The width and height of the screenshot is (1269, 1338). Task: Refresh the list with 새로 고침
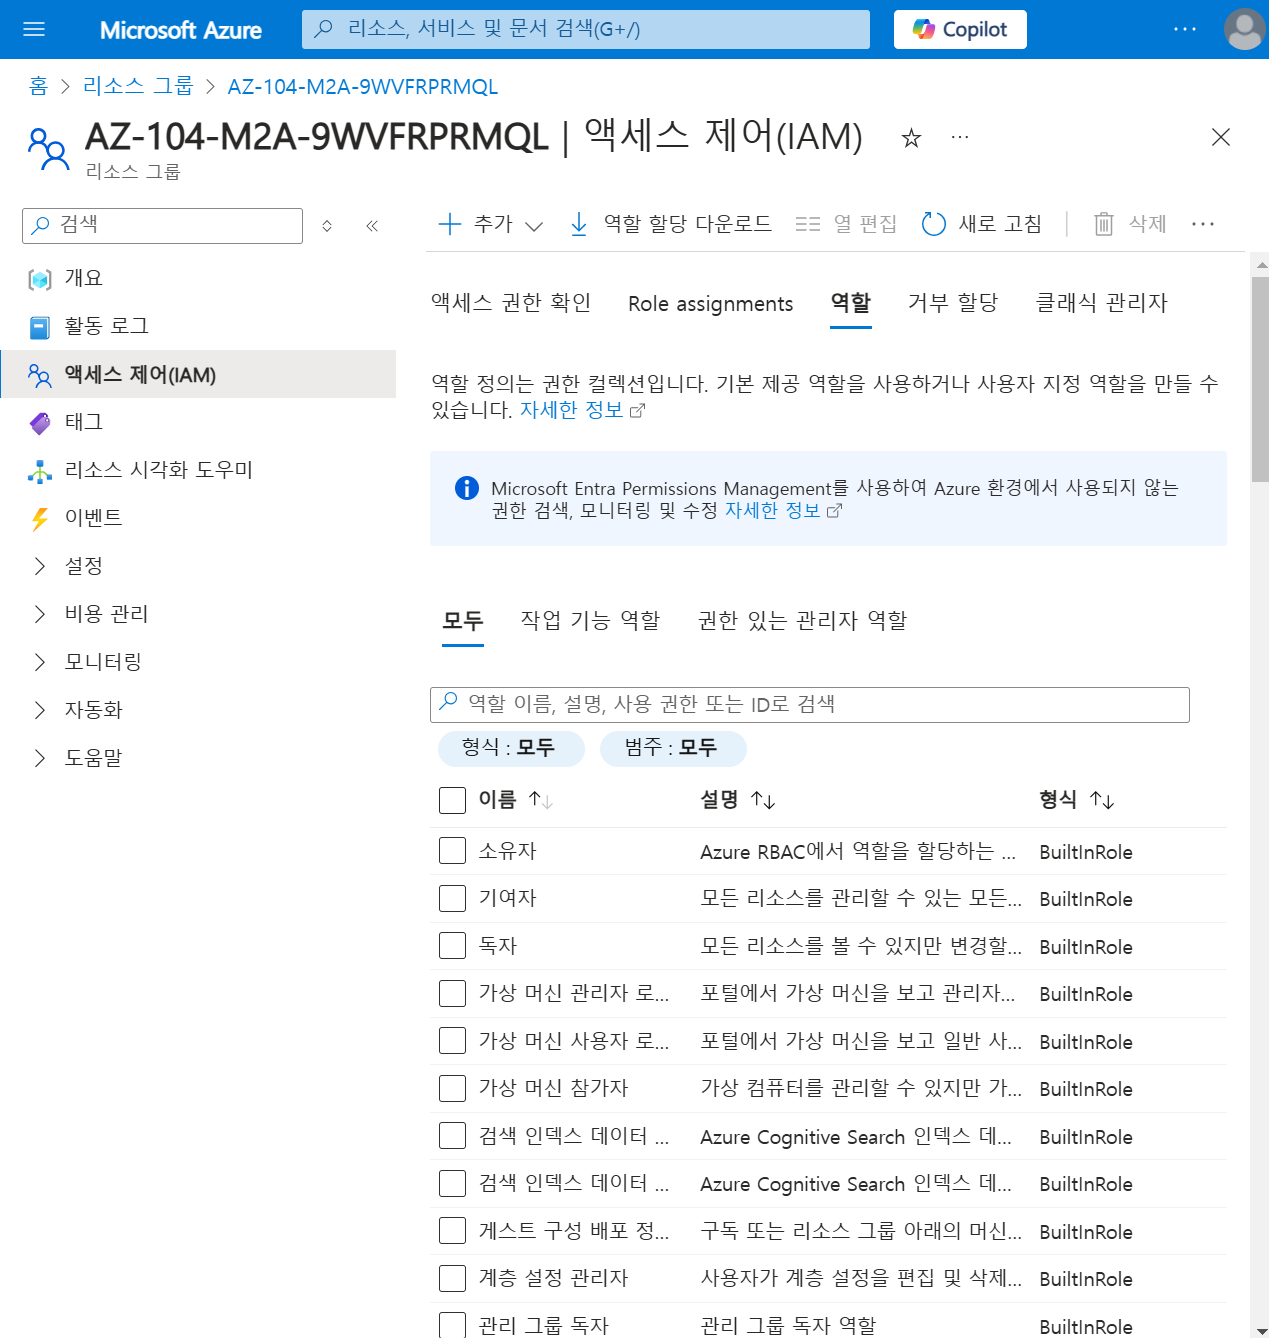pyautogui.click(x=981, y=224)
